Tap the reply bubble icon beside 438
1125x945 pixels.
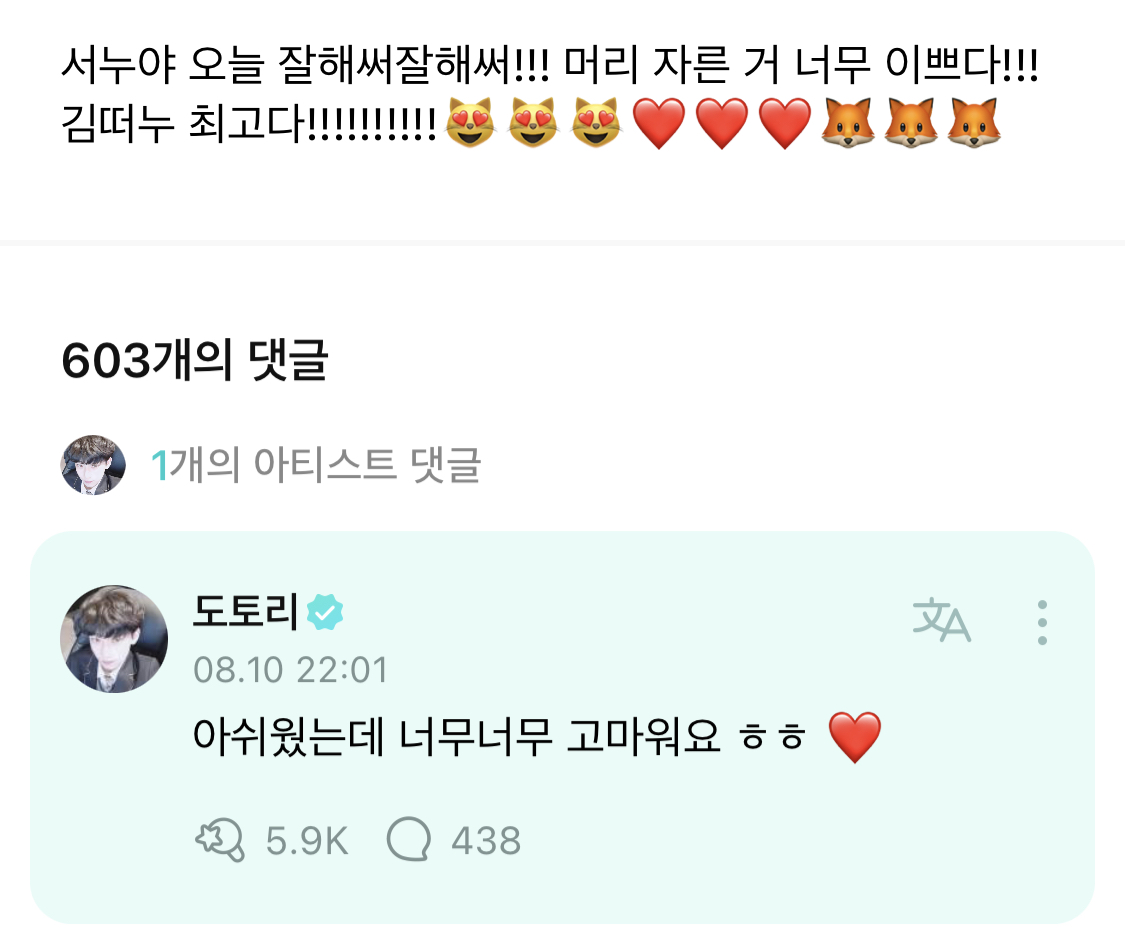[407, 840]
